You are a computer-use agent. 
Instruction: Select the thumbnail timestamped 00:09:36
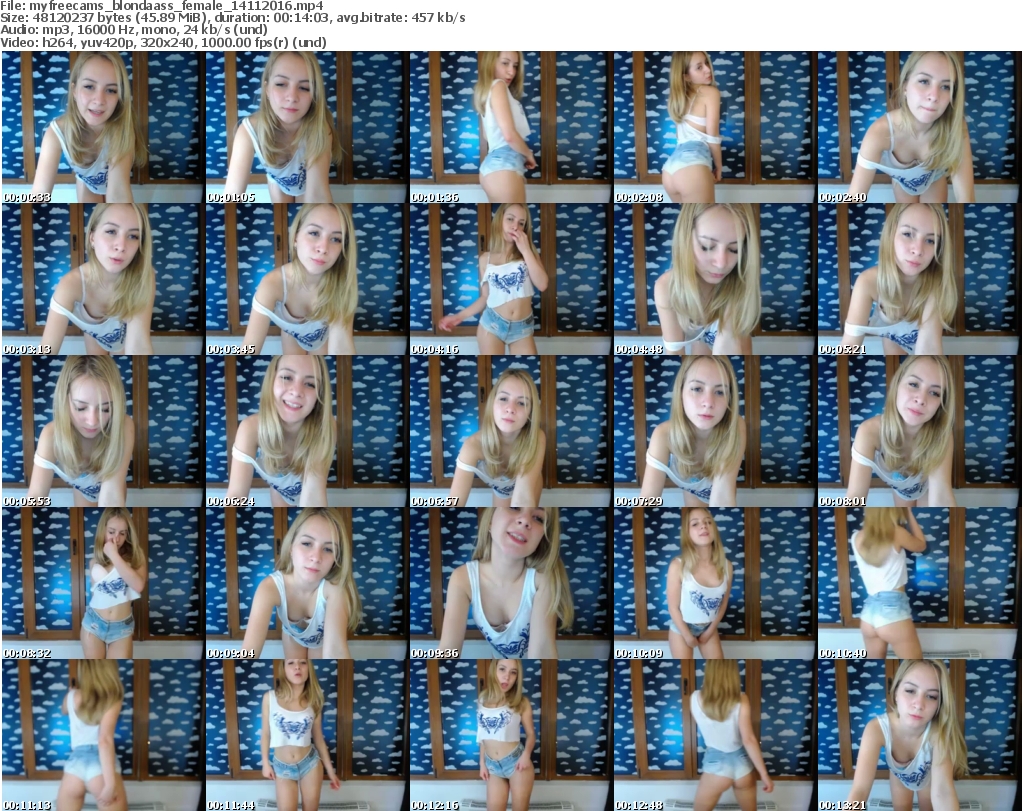tap(511, 583)
